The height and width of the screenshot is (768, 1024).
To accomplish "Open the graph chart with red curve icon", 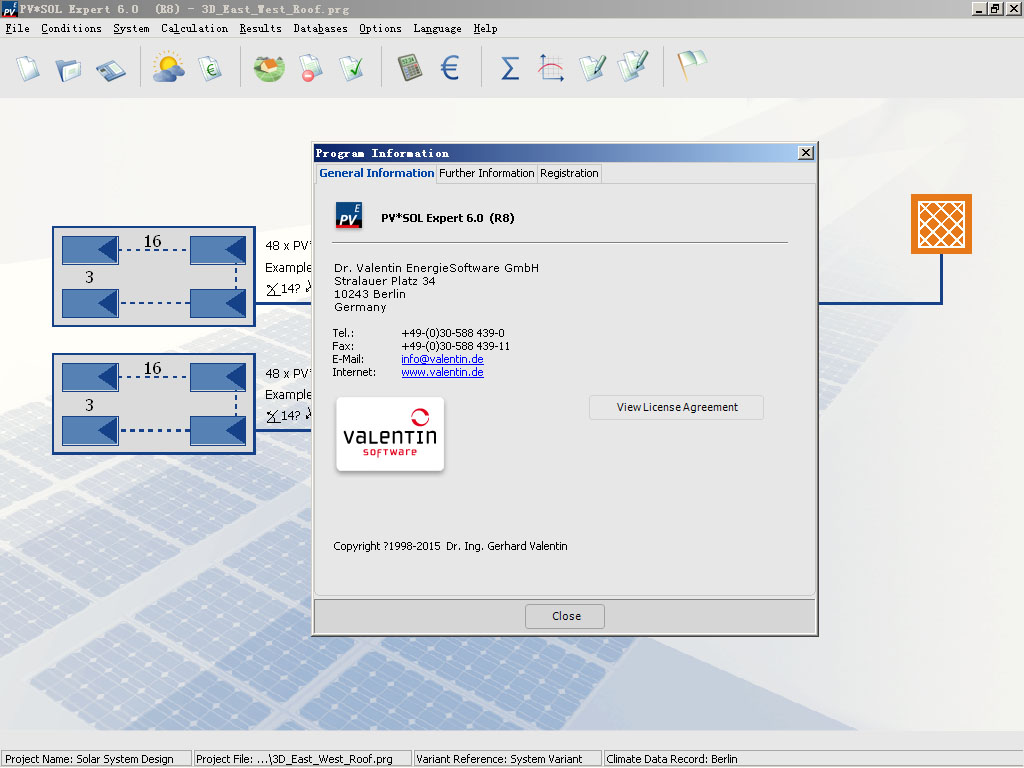I will (x=551, y=68).
